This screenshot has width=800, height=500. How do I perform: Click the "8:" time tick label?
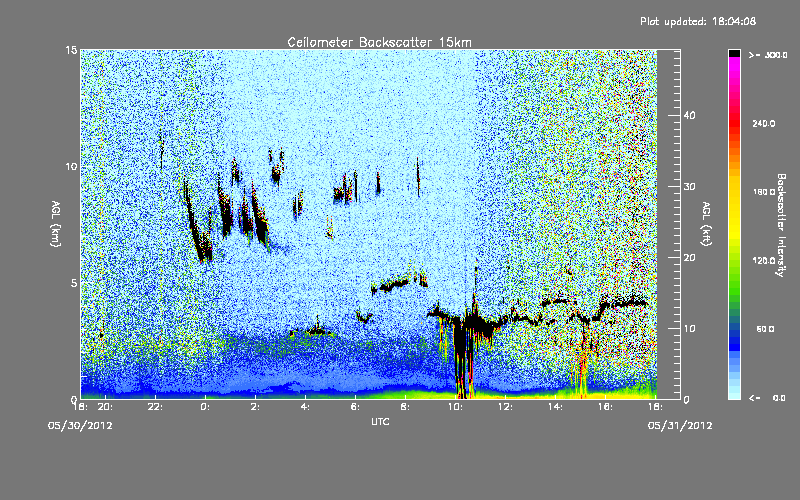tap(406, 407)
